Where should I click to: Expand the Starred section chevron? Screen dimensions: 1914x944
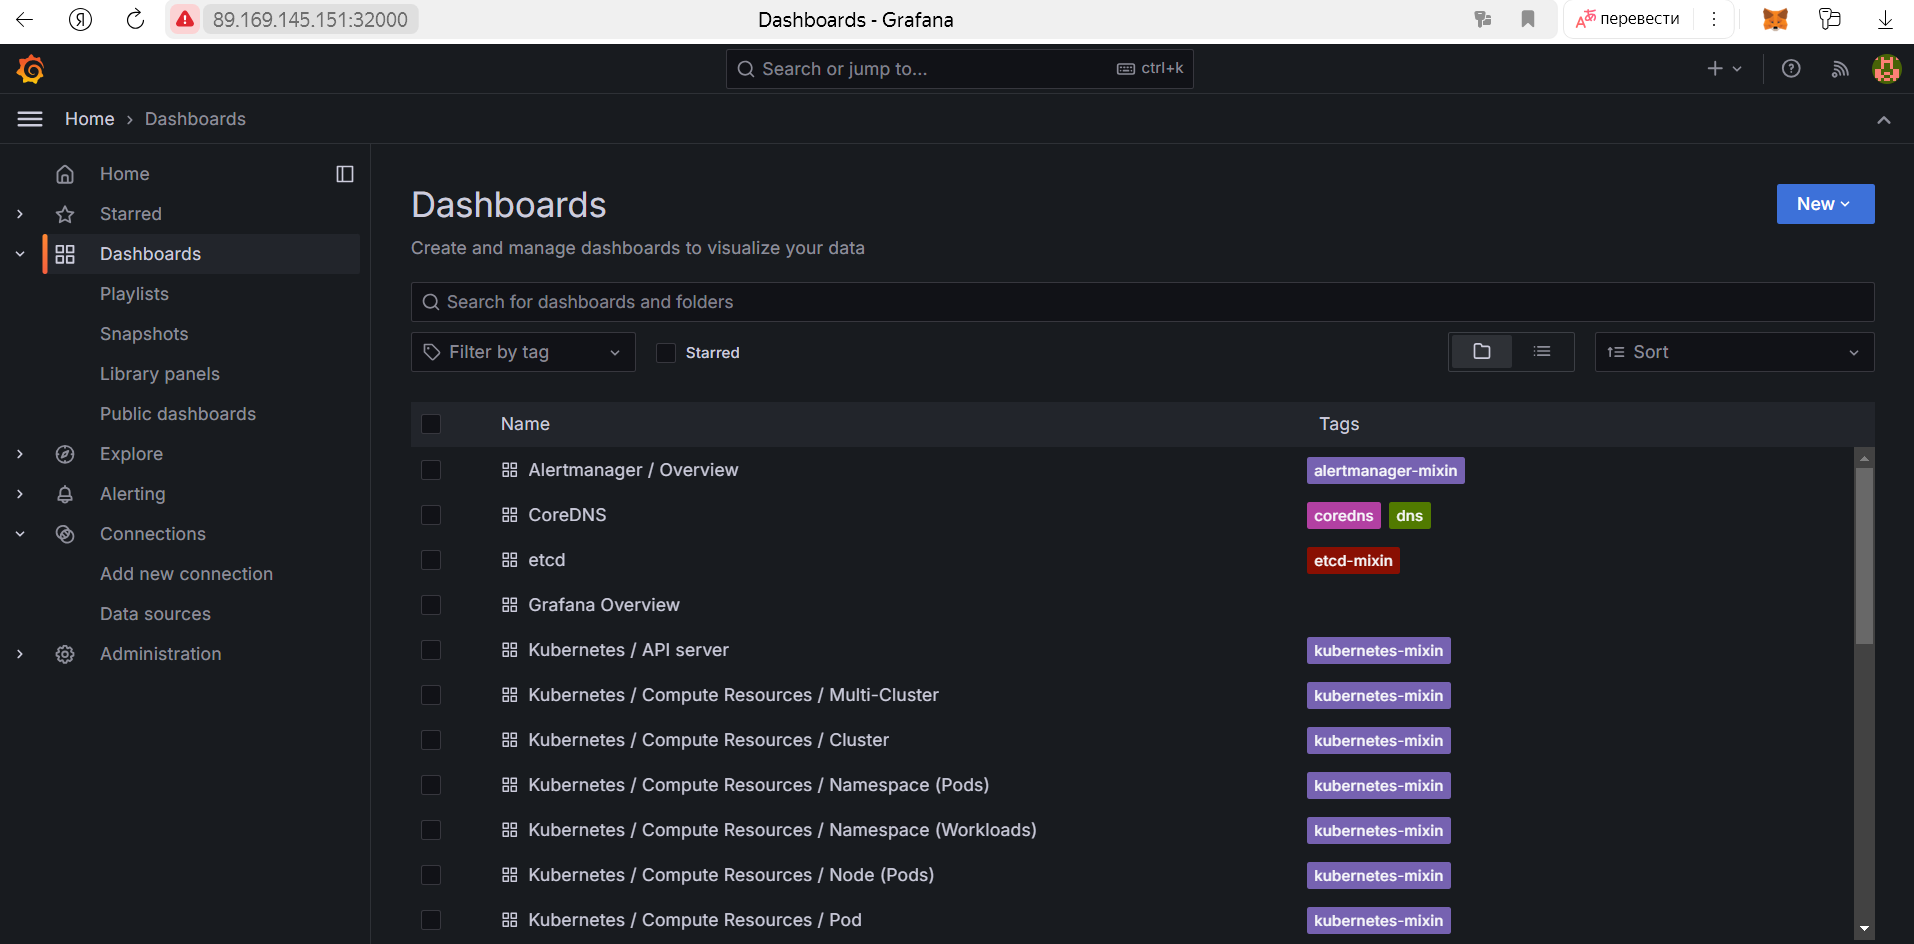coord(20,214)
